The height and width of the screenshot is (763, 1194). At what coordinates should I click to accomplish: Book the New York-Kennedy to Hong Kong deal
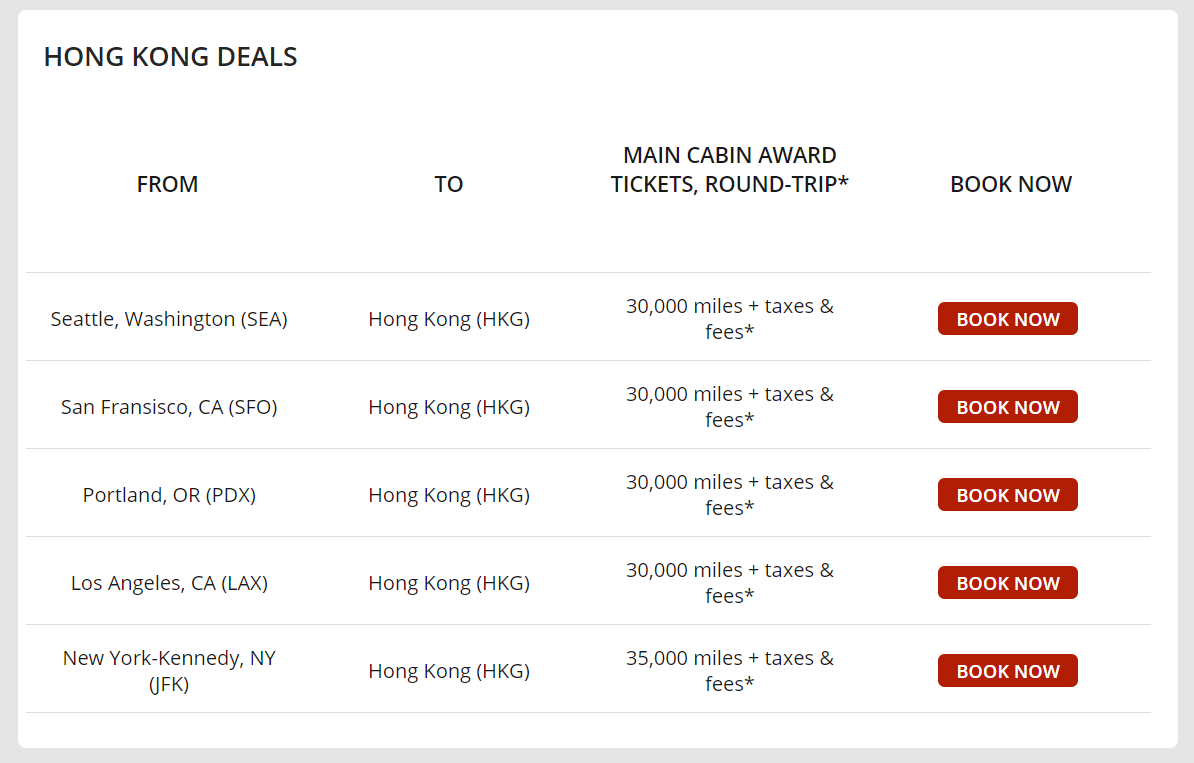coord(1007,671)
